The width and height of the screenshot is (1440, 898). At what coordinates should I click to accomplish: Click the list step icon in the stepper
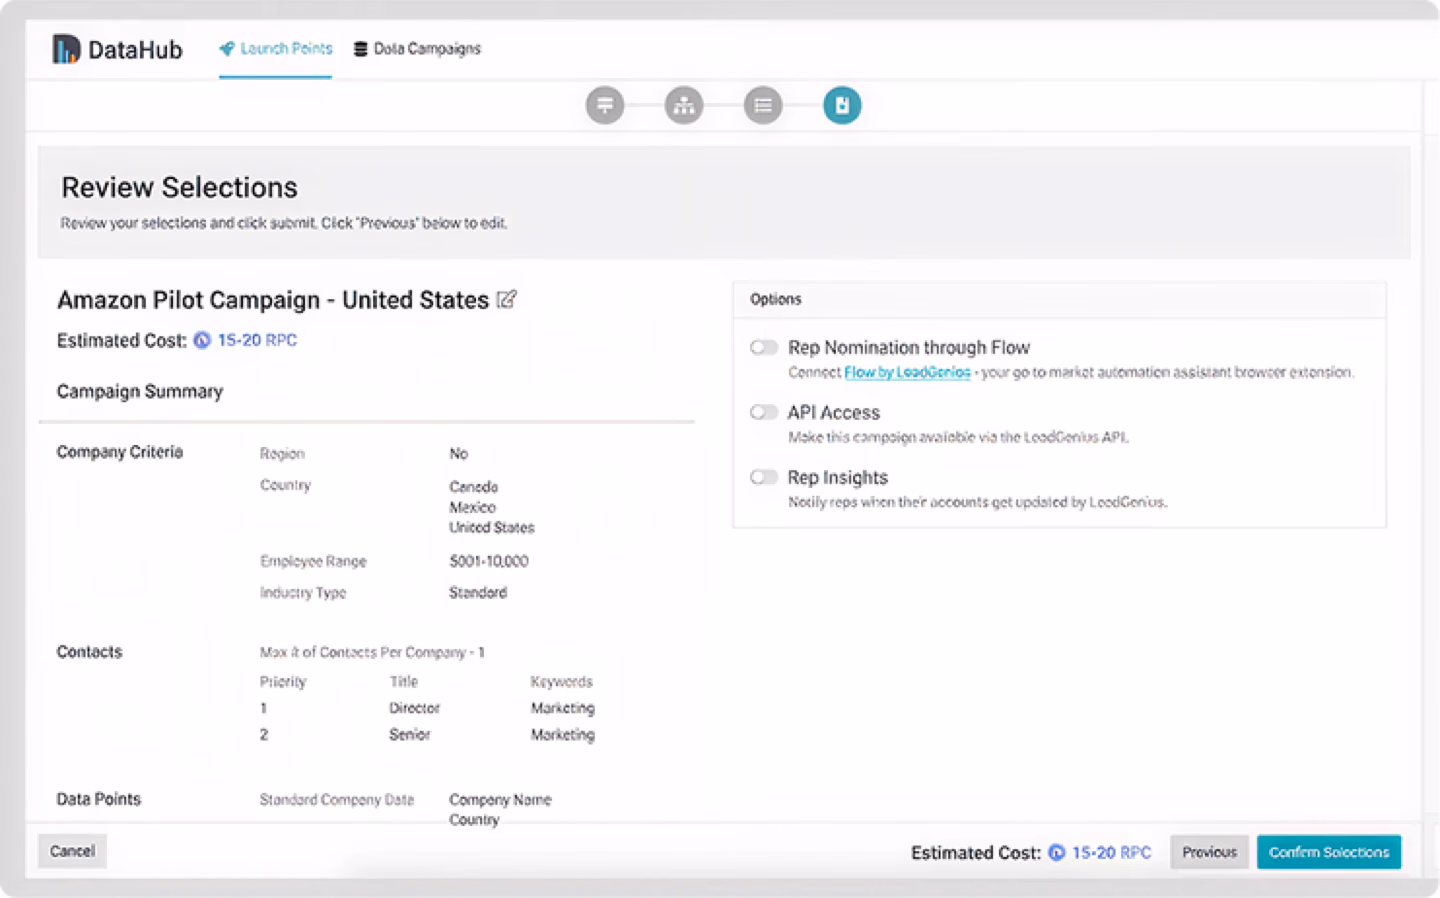pos(762,105)
